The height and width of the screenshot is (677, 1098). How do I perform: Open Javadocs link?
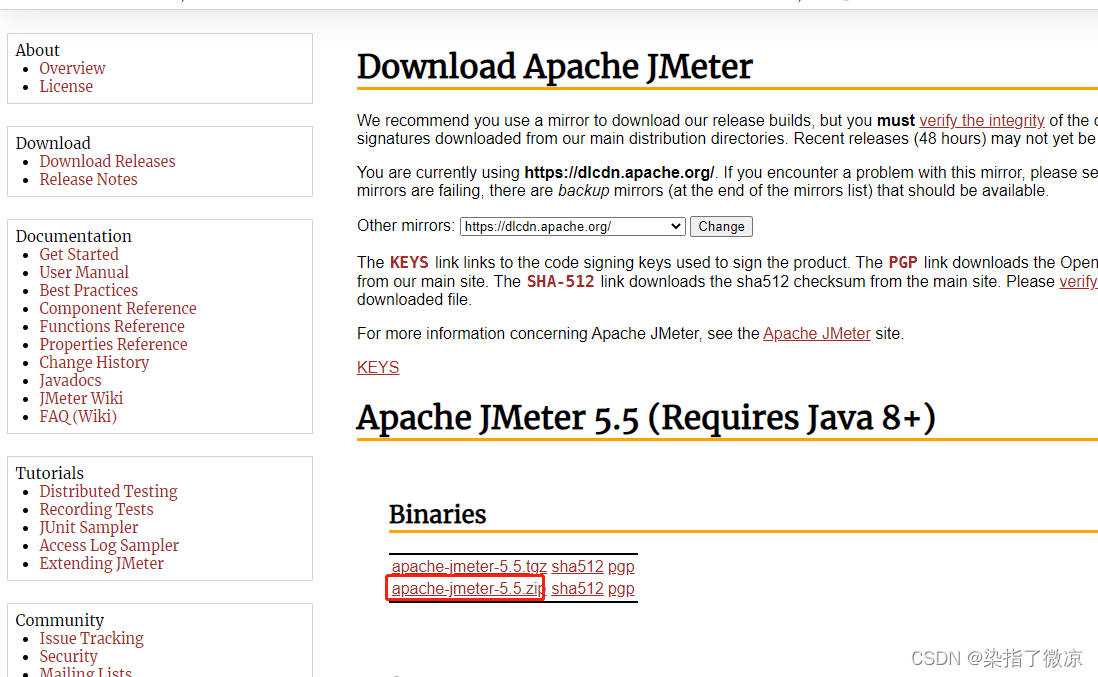pos(70,381)
